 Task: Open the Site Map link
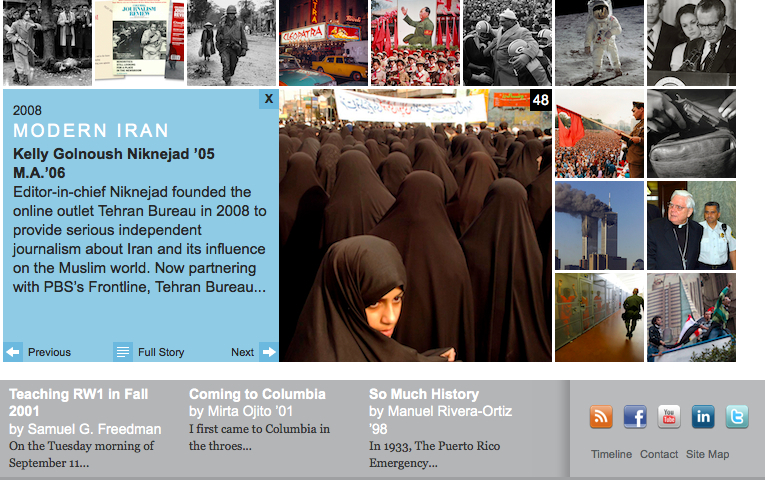pyautogui.click(x=707, y=454)
